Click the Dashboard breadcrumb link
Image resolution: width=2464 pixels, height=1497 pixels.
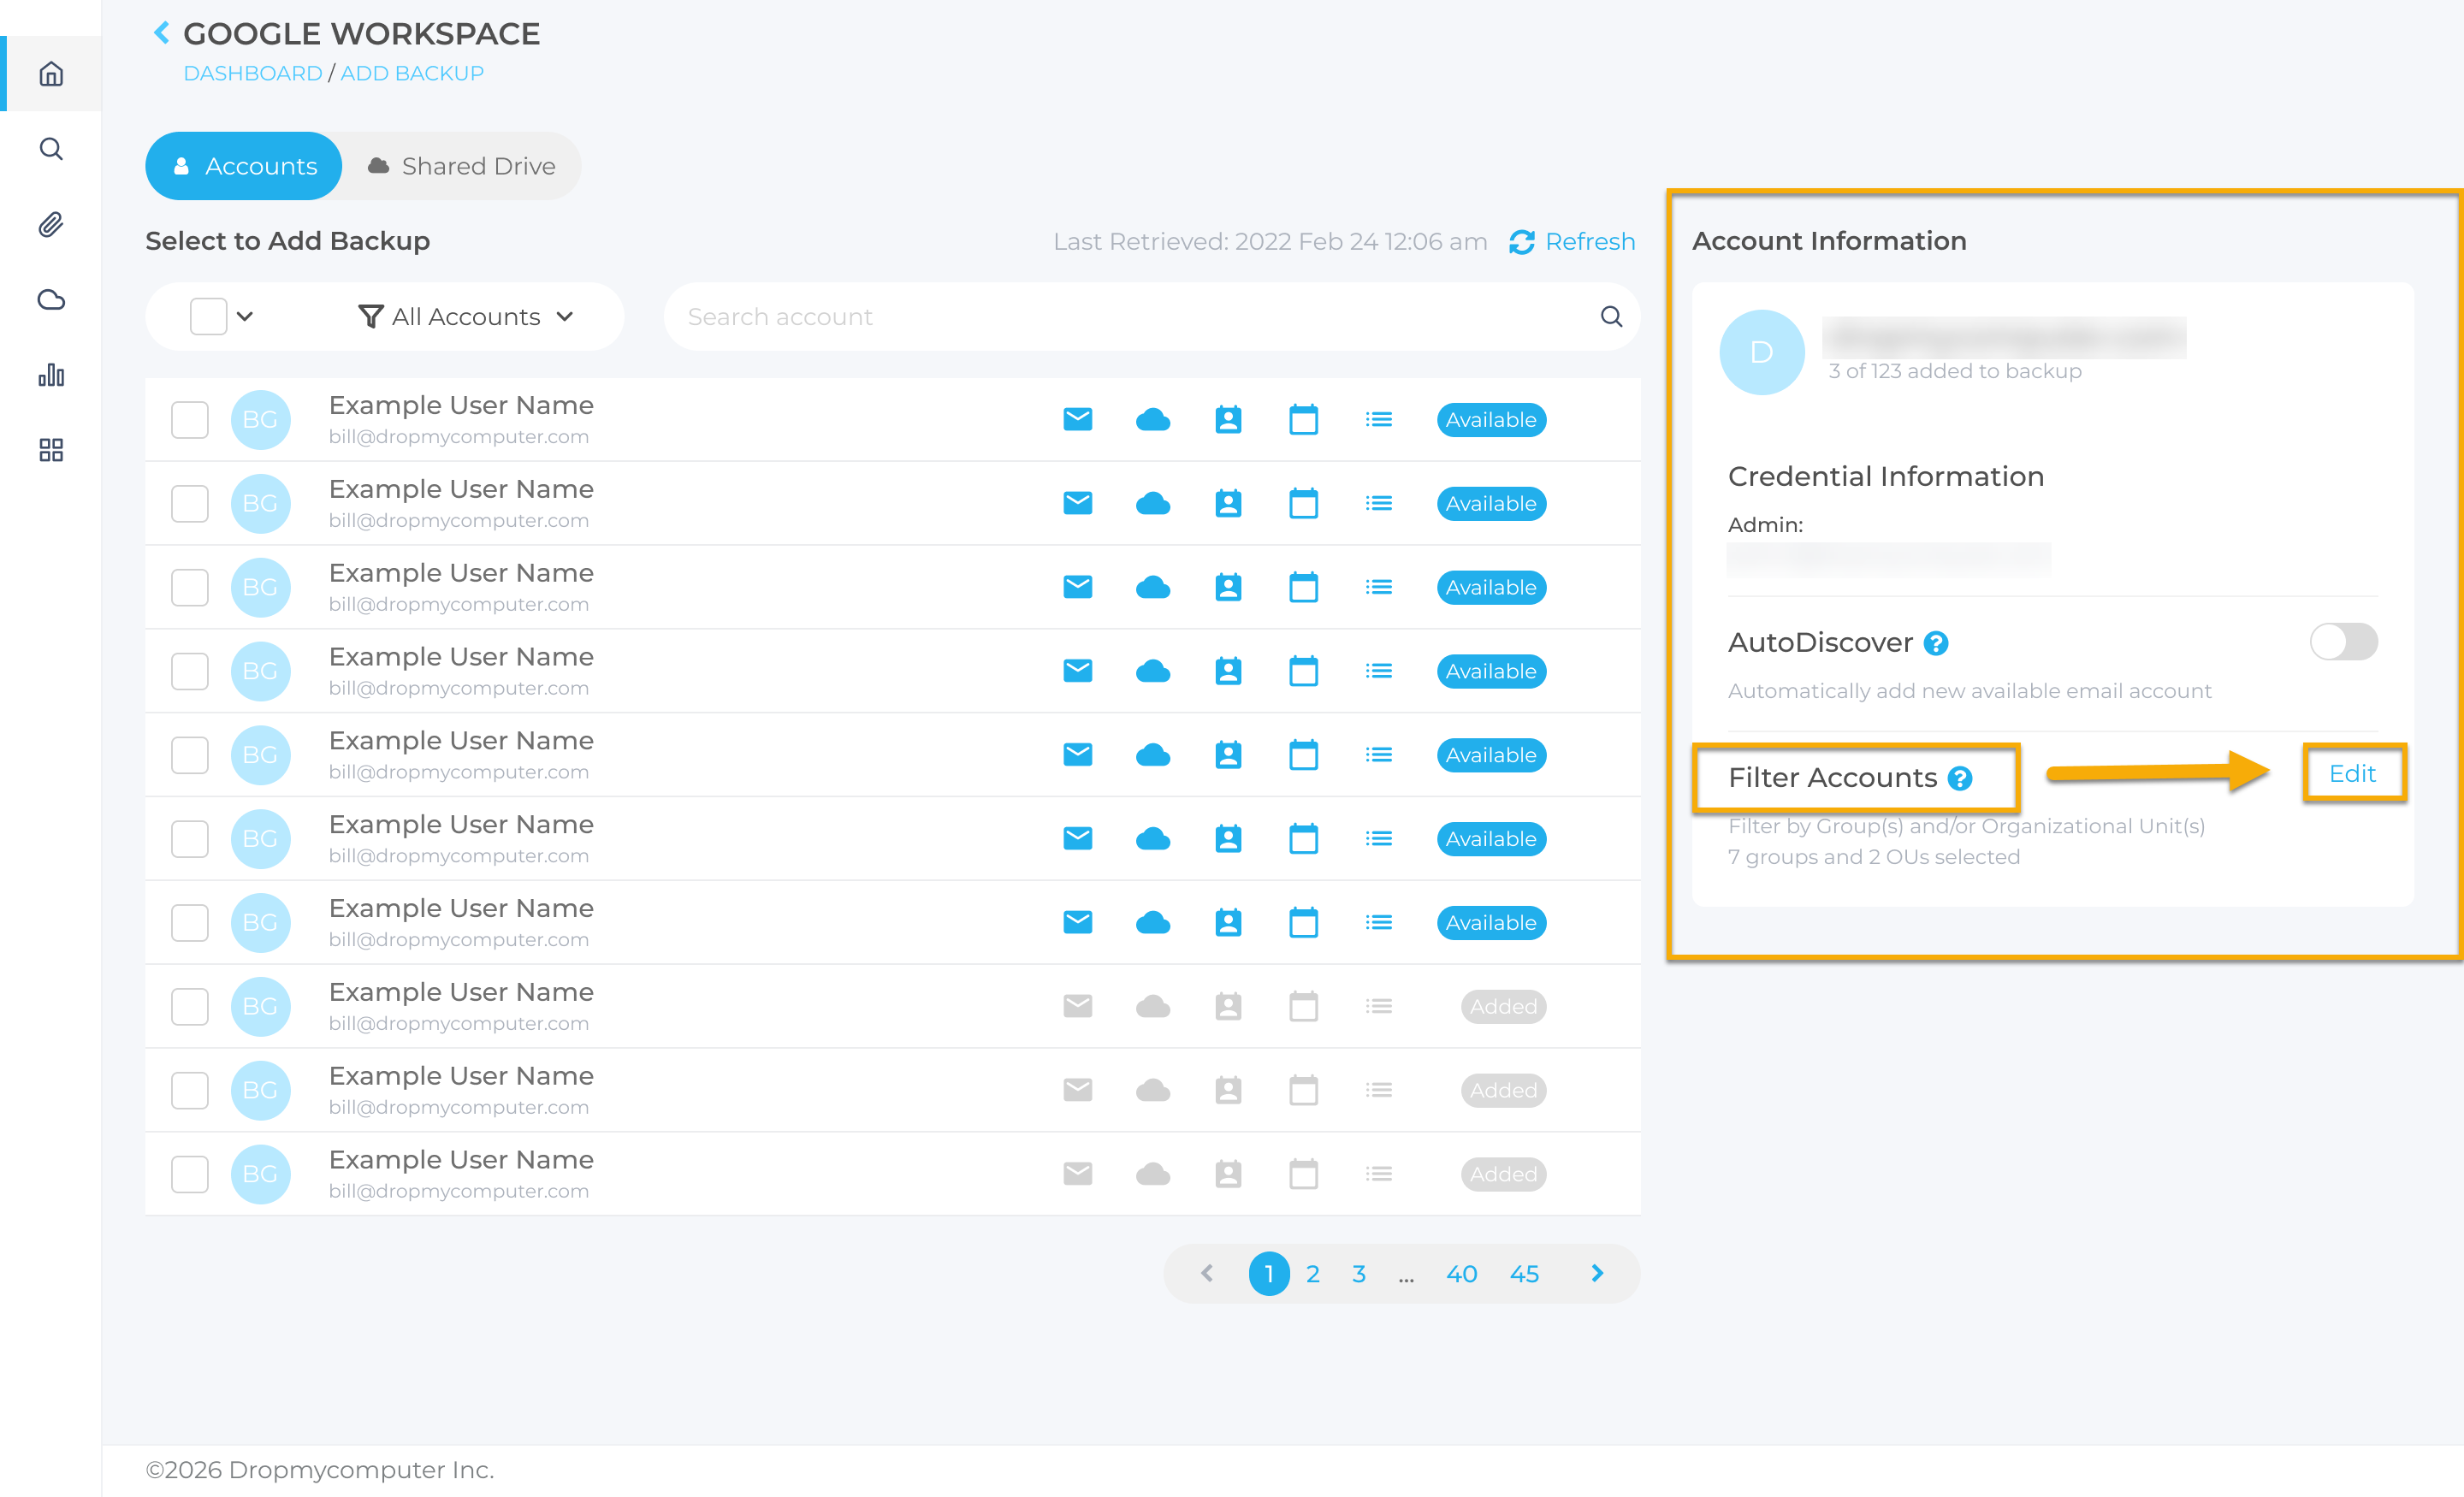pyautogui.click(x=253, y=73)
